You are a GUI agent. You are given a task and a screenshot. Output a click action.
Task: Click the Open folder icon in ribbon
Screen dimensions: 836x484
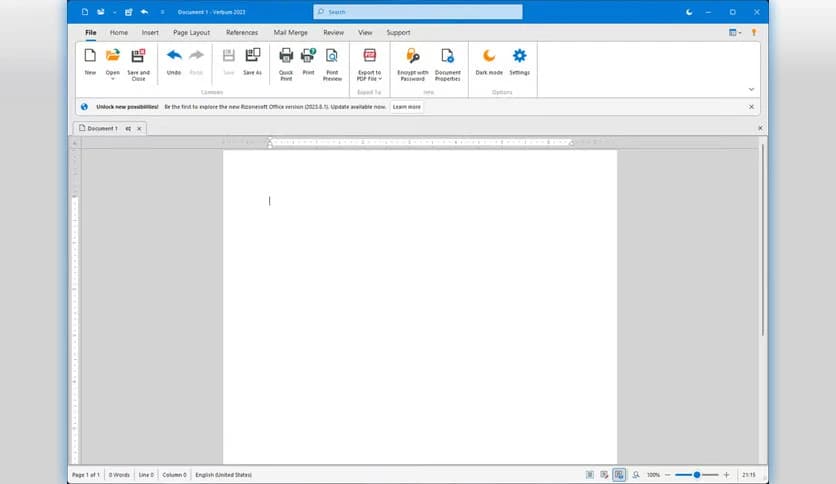112,55
